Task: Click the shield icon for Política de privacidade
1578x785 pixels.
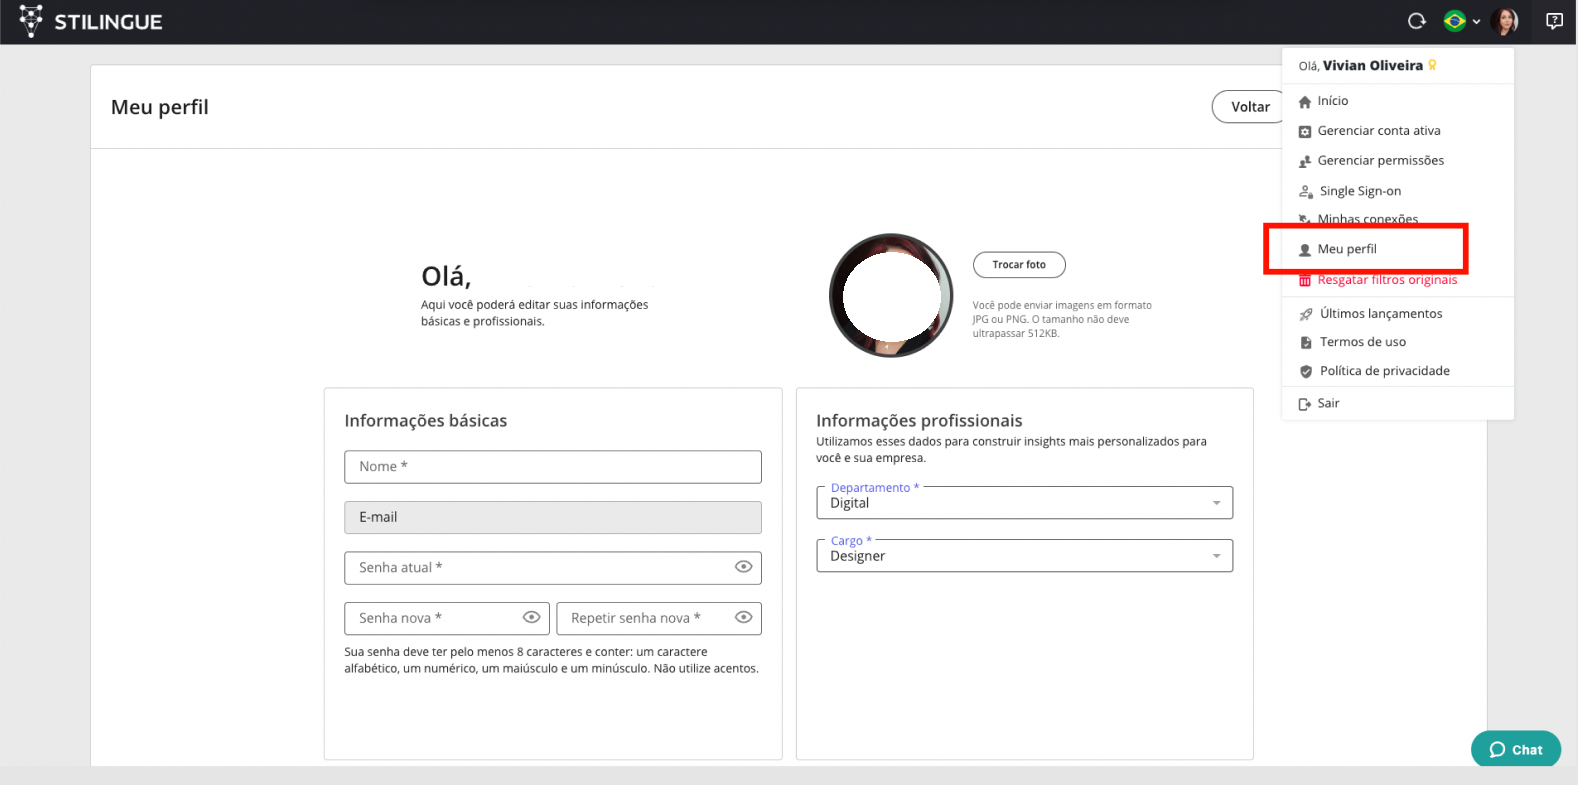Action: point(1305,371)
